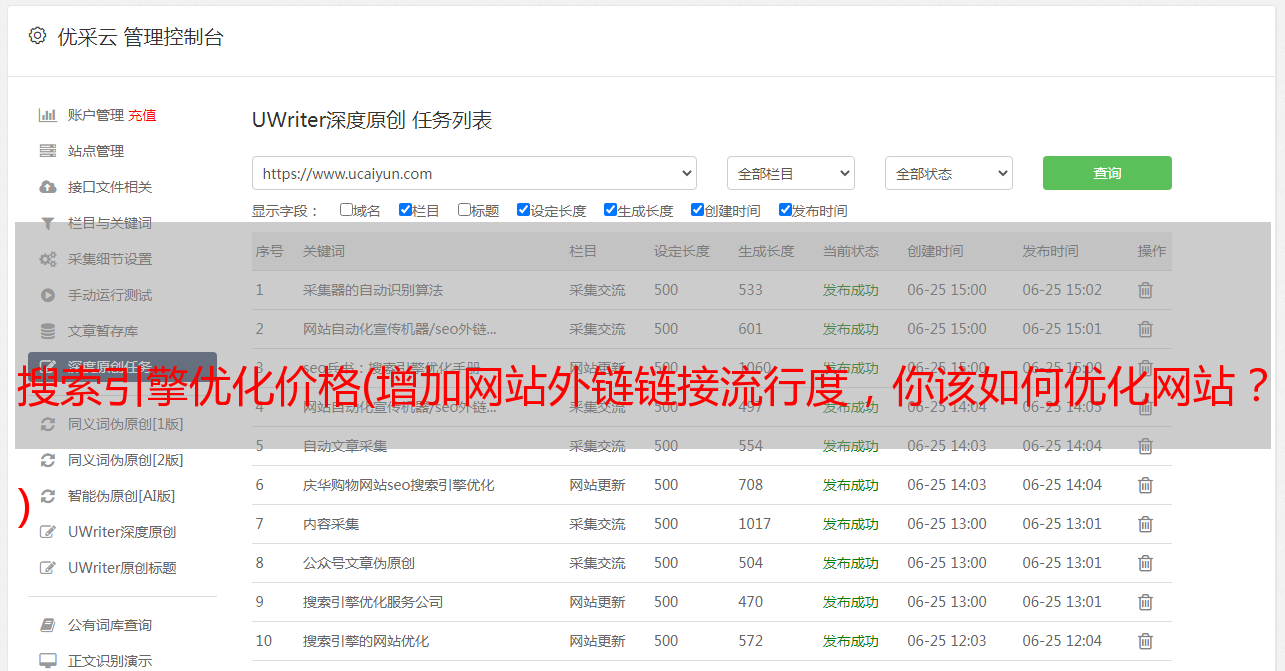Delete the 庆华购物网站seo搜索引擎优化 task with trash icon
Screen dimensions: 1285x671
tap(1145, 485)
